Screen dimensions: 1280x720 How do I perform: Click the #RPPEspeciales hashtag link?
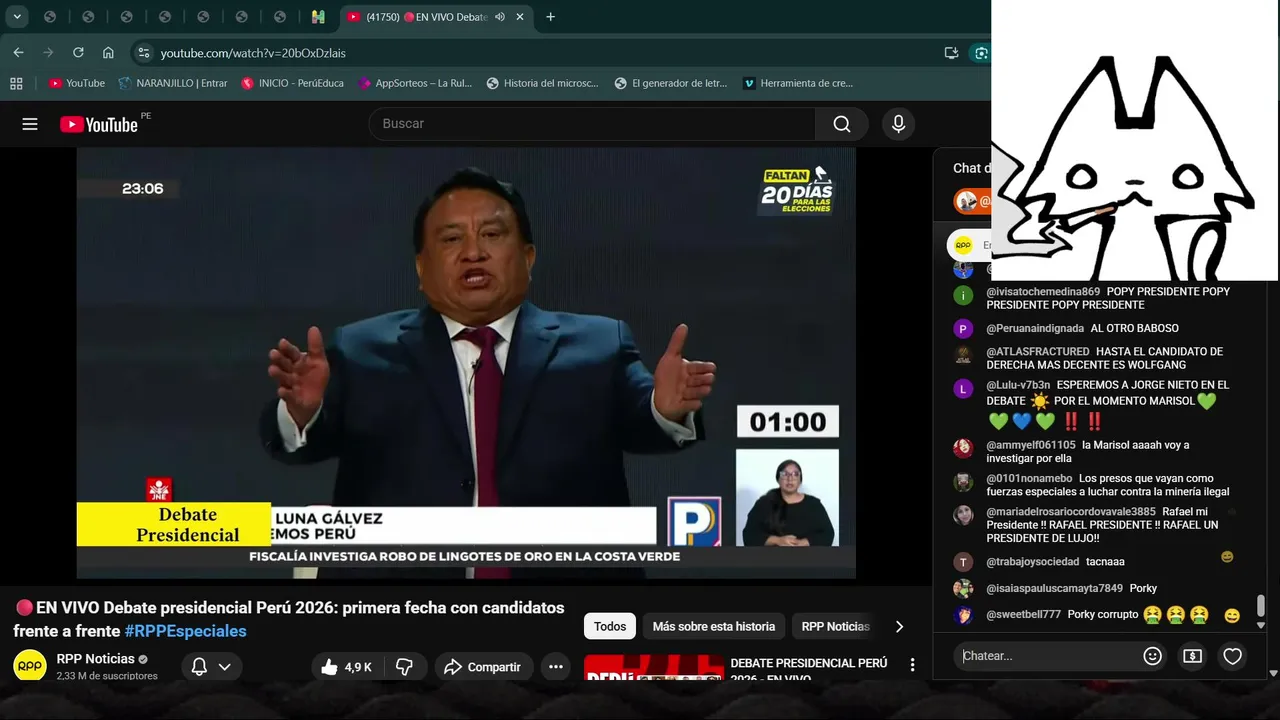[185, 631]
